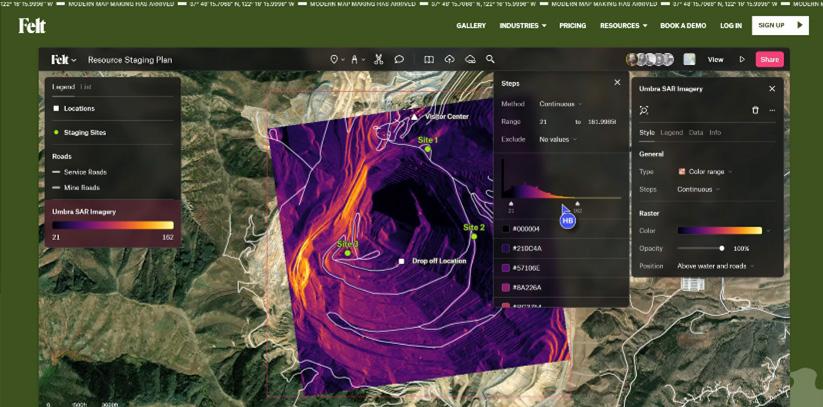Image resolution: width=823 pixels, height=407 pixels.
Task: Open the Felt app menu dropdown
Action: [64, 60]
